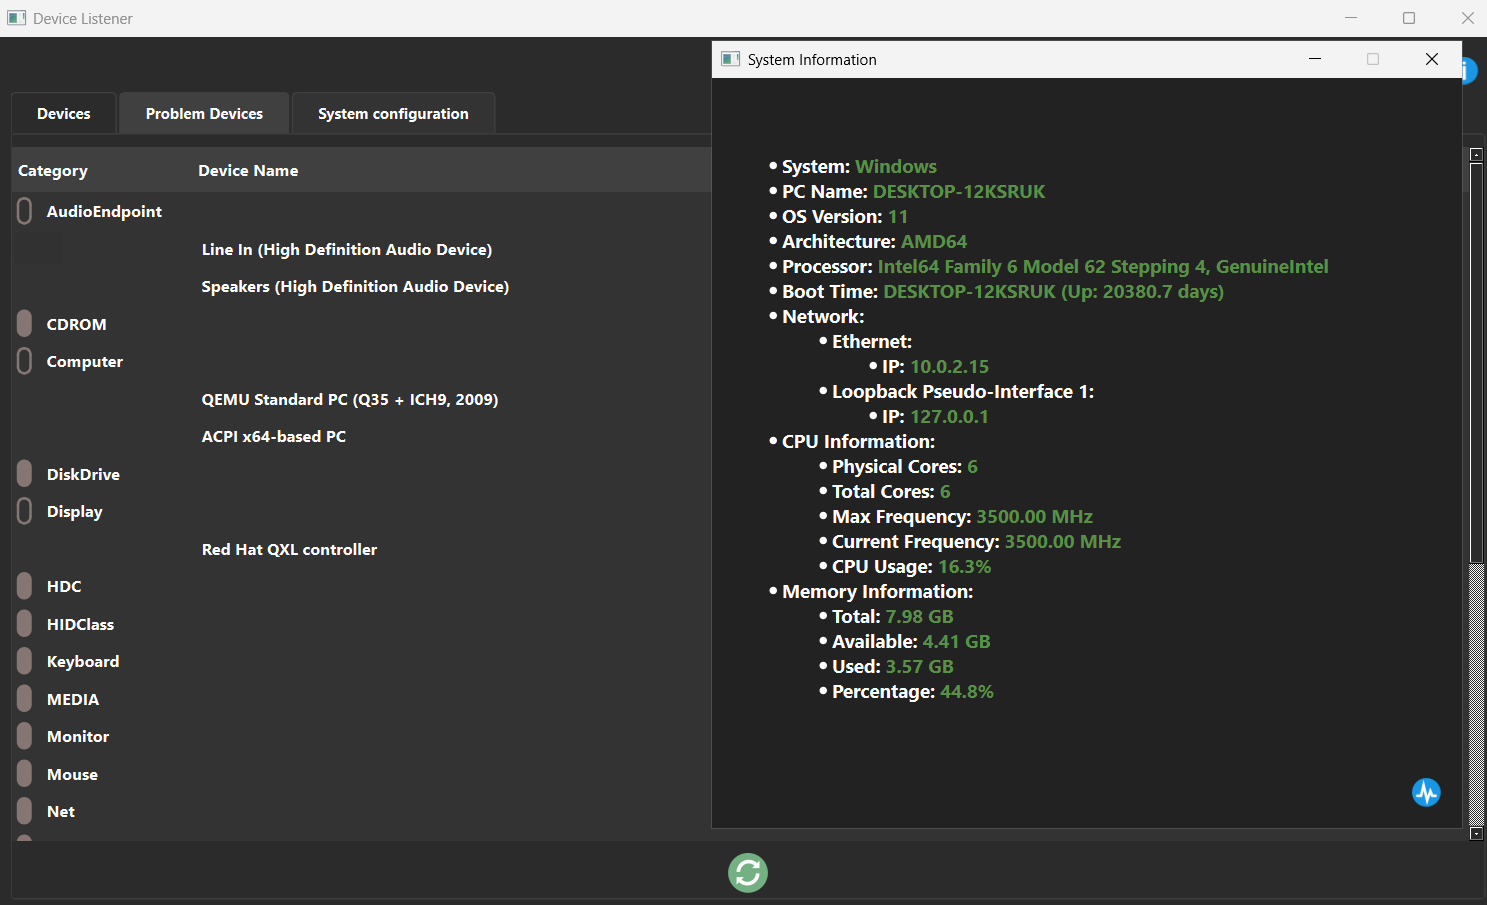Click the scrollbar down arrow

(1476, 833)
